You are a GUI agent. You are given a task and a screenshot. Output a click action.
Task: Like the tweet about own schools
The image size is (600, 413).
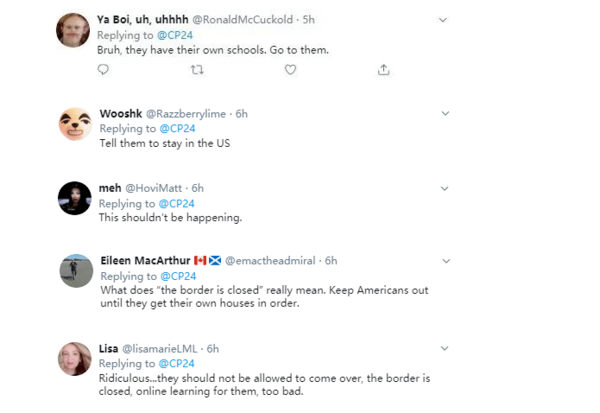click(290, 69)
